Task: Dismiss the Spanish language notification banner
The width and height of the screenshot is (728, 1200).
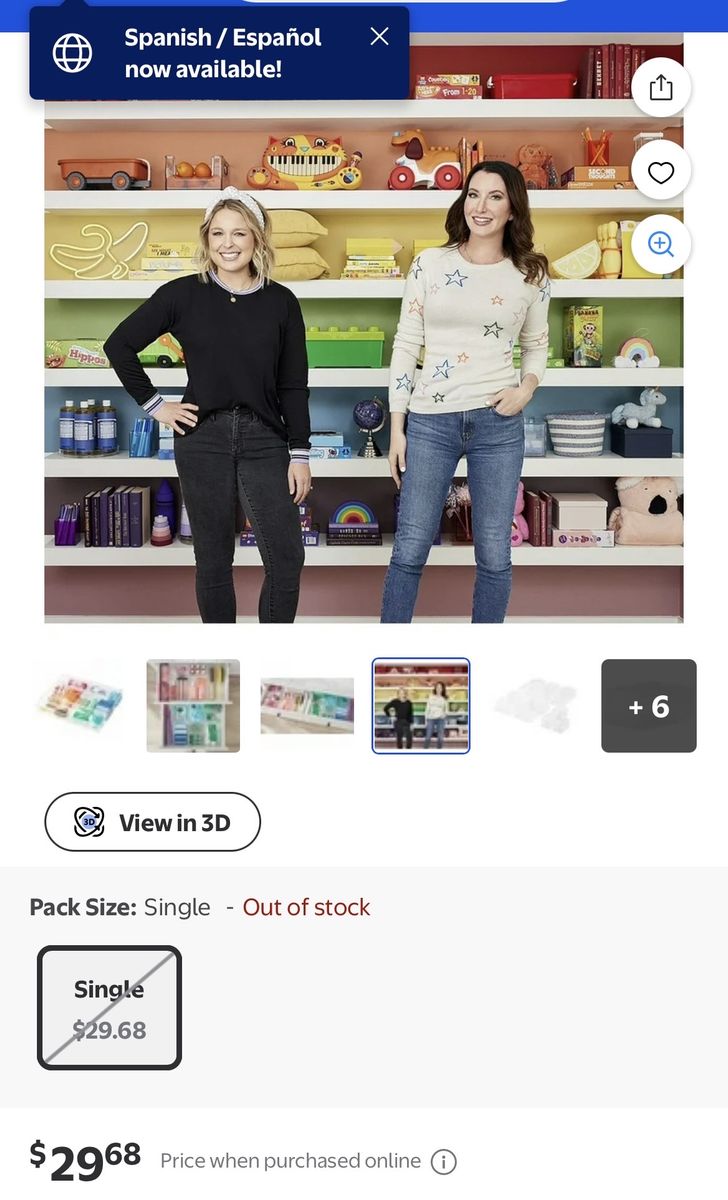Action: pos(379,36)
